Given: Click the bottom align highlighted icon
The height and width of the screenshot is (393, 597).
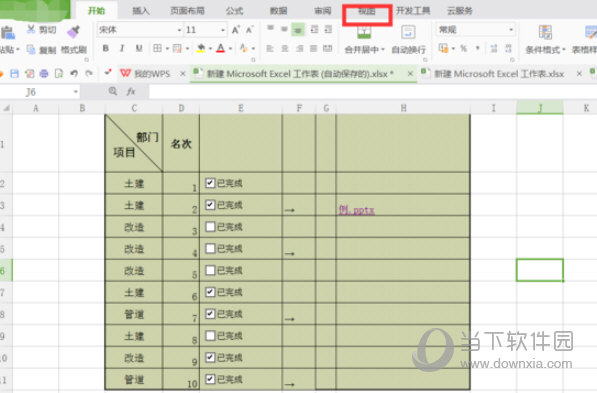Looking at the screenshot, I should (x=298, y=30).
